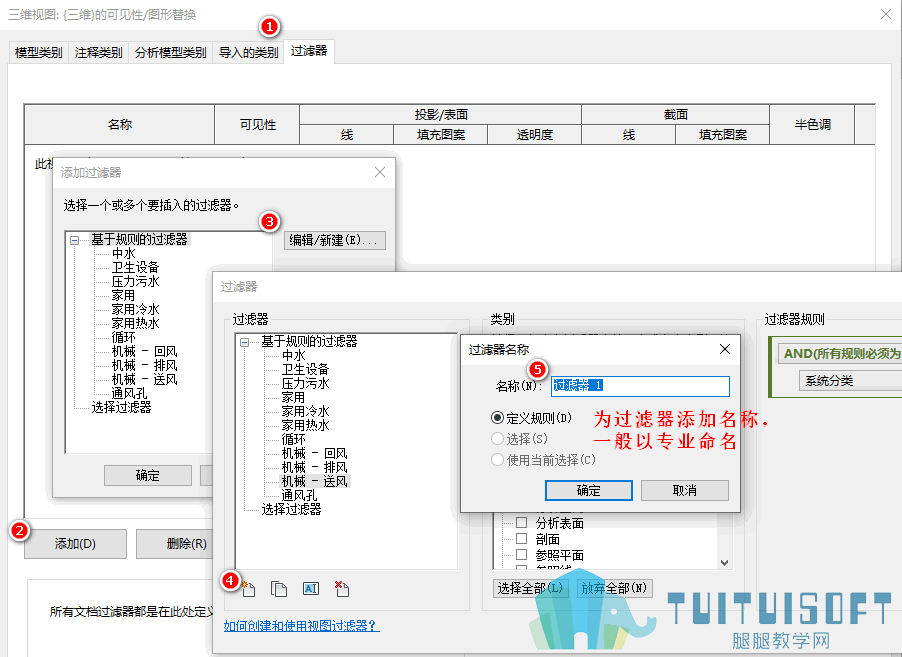Select 循环 in the 过滤器 dialog tree
Image resolution: width=902 pixels, height=657 pixels.
[x=293, y=439]
